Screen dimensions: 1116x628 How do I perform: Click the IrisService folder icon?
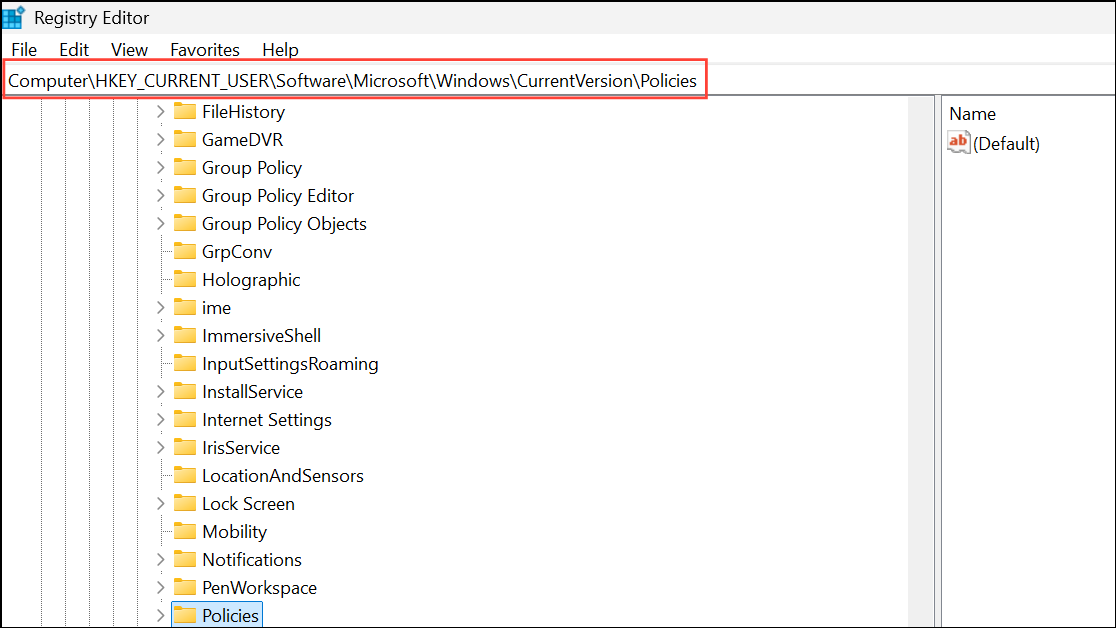(x=185, y=446)
